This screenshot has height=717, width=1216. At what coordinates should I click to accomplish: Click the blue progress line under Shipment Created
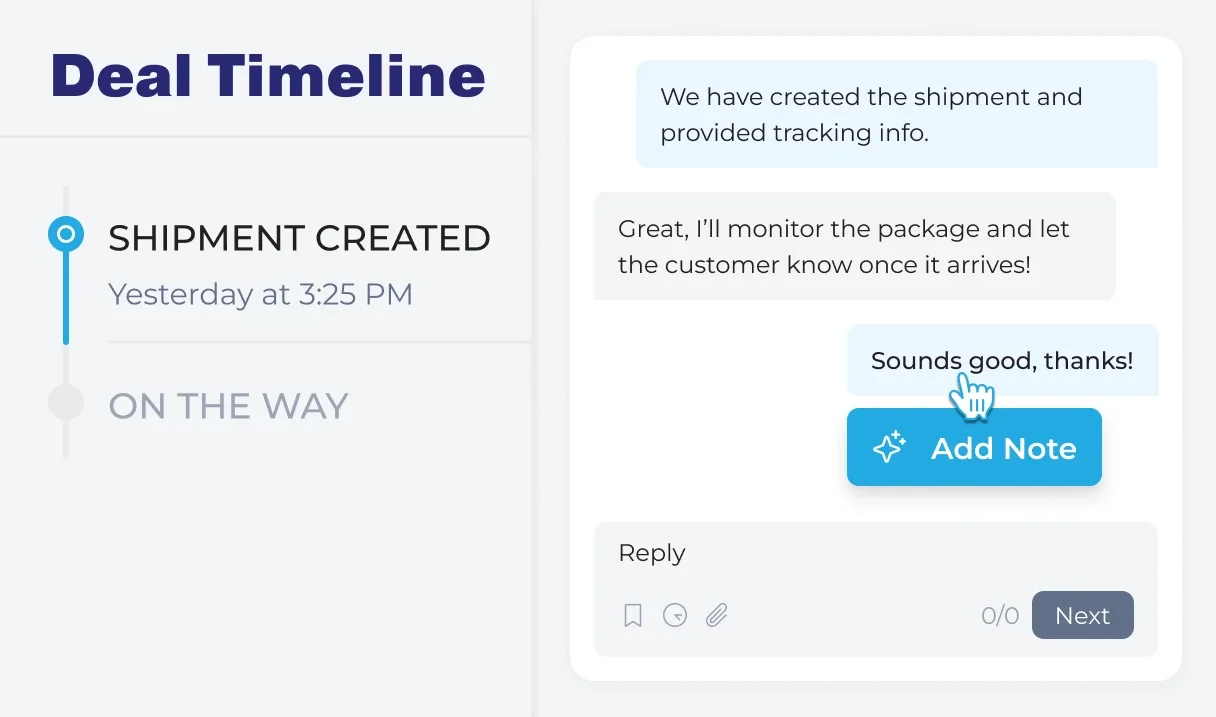(x=66, y=298)
